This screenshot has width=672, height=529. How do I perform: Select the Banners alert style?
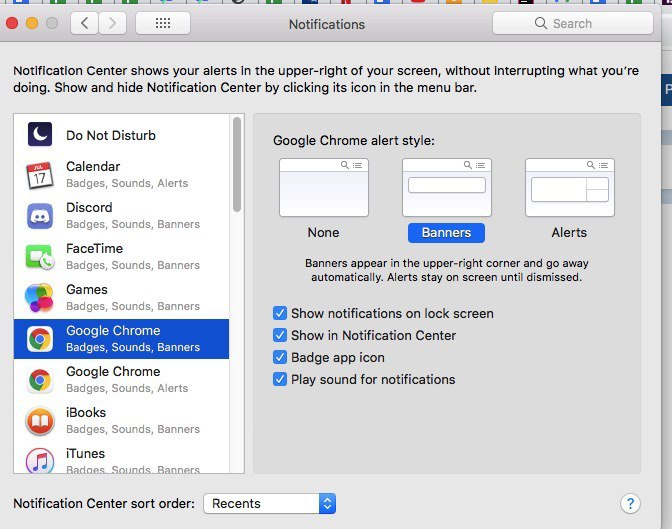pos(446,188)
